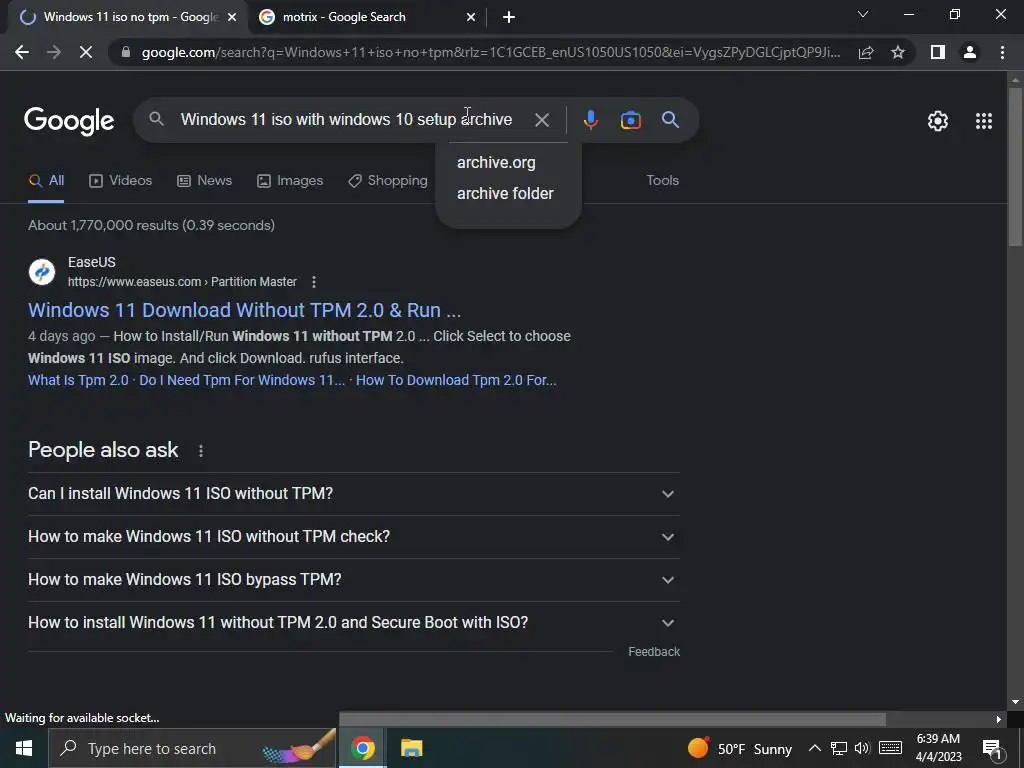Open the Chrome profile menu

[970, 52]
